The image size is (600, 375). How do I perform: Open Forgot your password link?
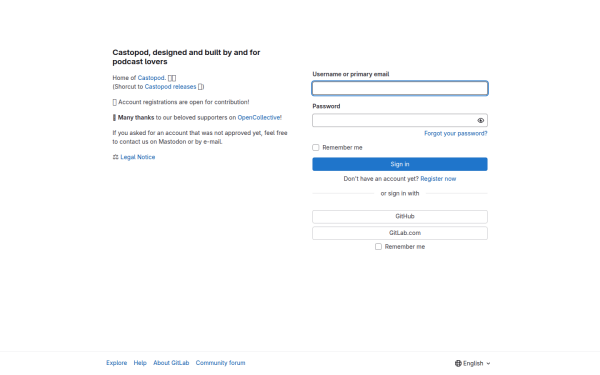[456, 133]
